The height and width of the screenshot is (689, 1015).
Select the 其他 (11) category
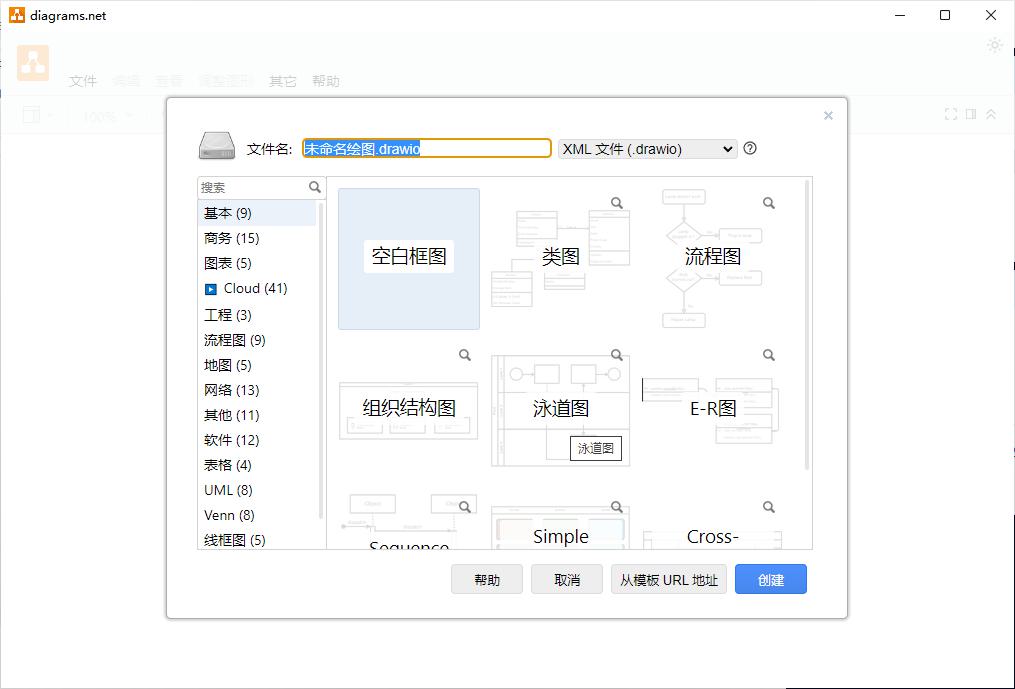coord(257,415)
